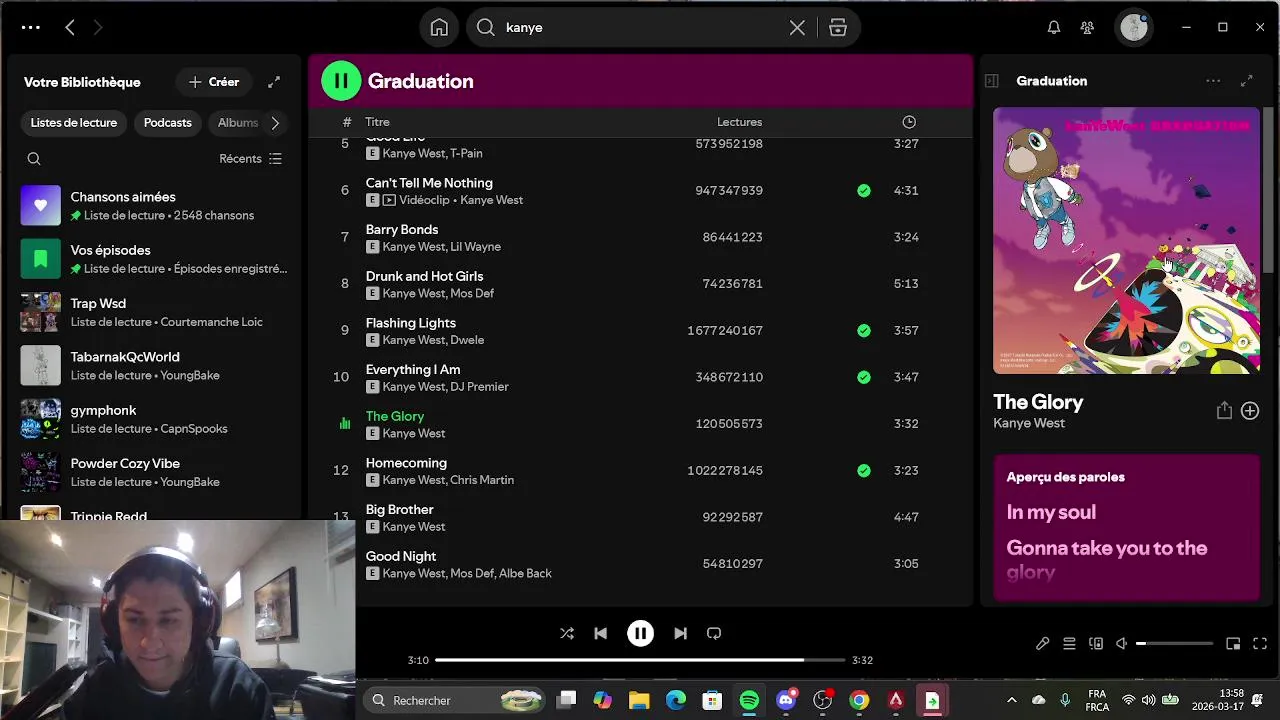
Task: Select the Podcasts filter
Action: pos(167,123)
